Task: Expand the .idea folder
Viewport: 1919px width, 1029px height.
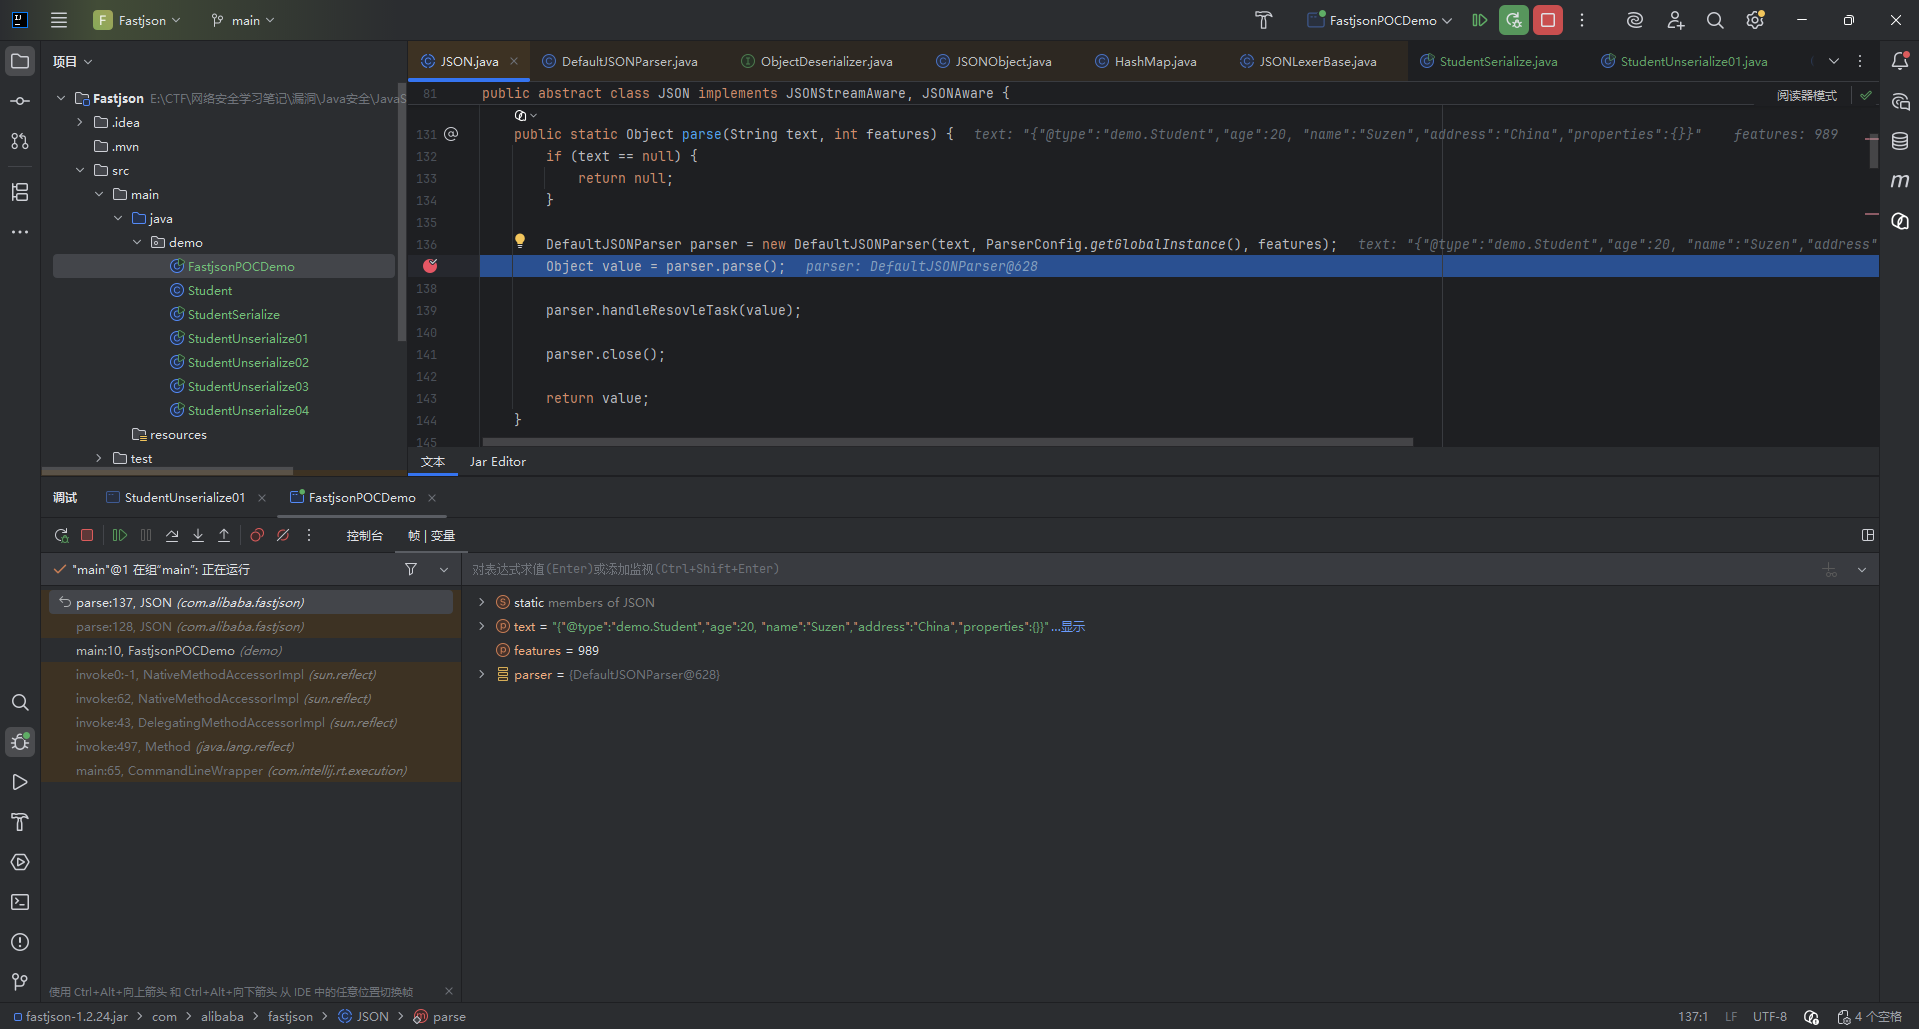Action: click(80, 122)
